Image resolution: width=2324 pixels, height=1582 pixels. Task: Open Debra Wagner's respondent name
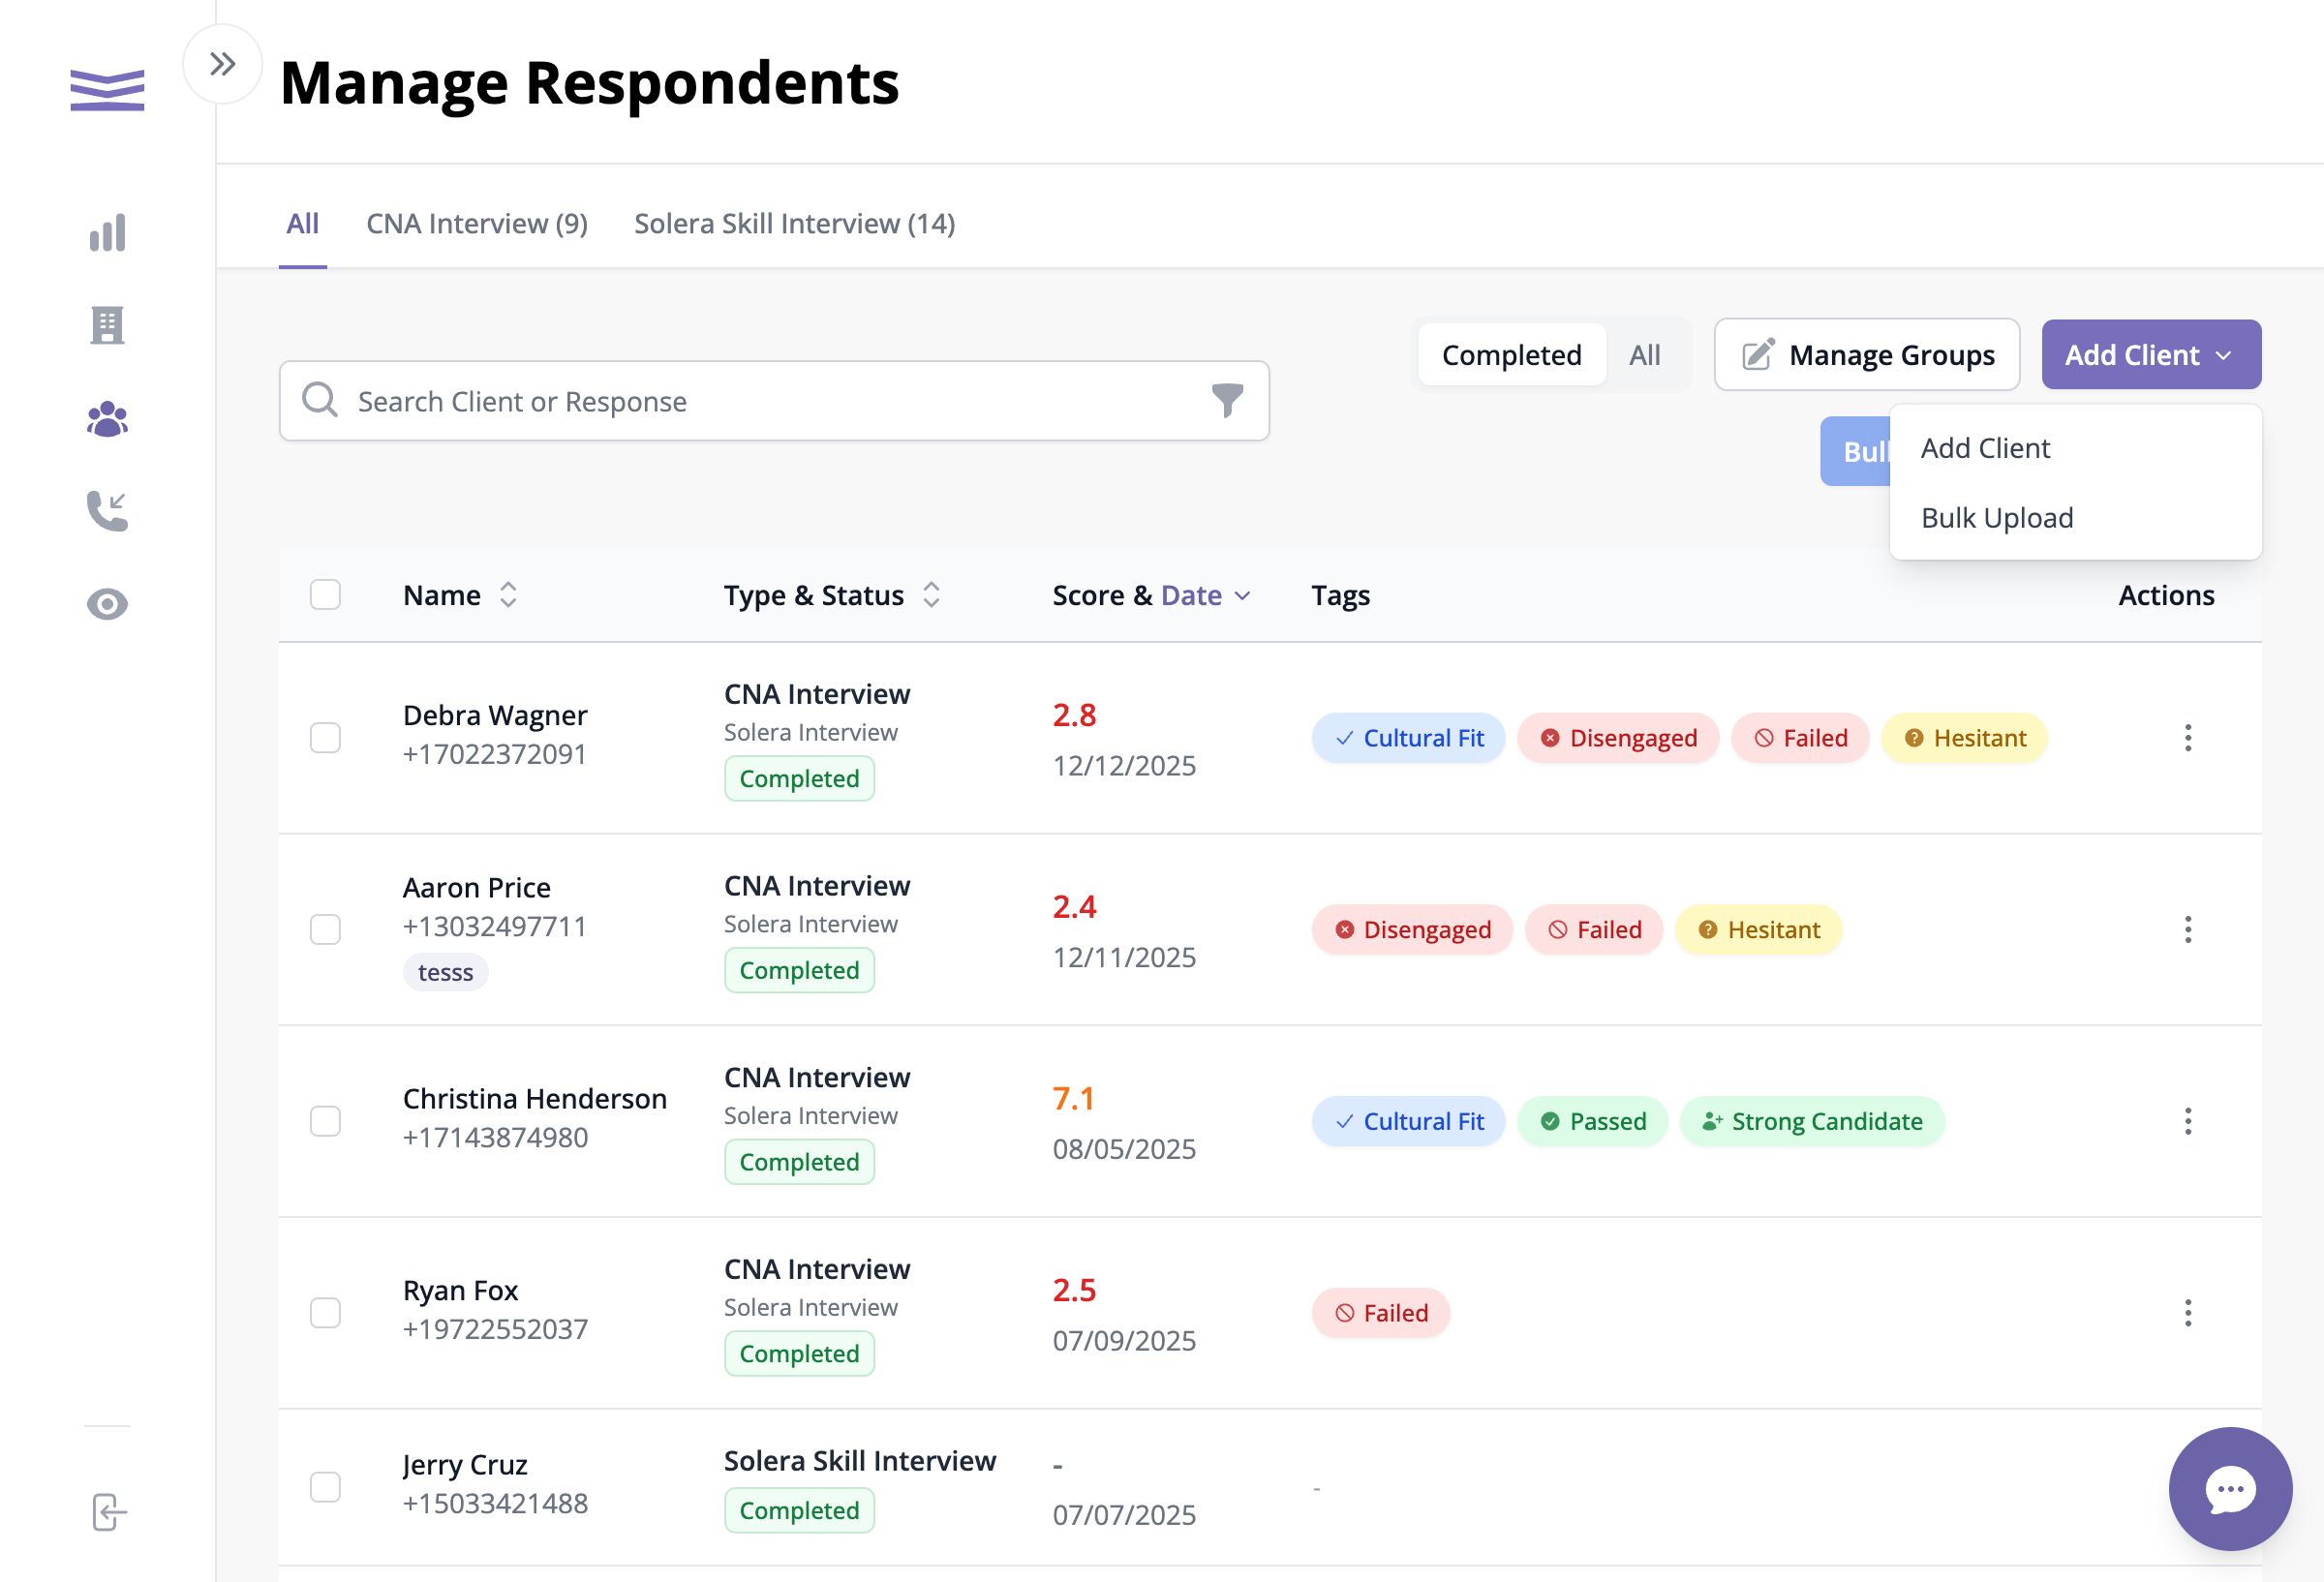[x=494, y=715]
